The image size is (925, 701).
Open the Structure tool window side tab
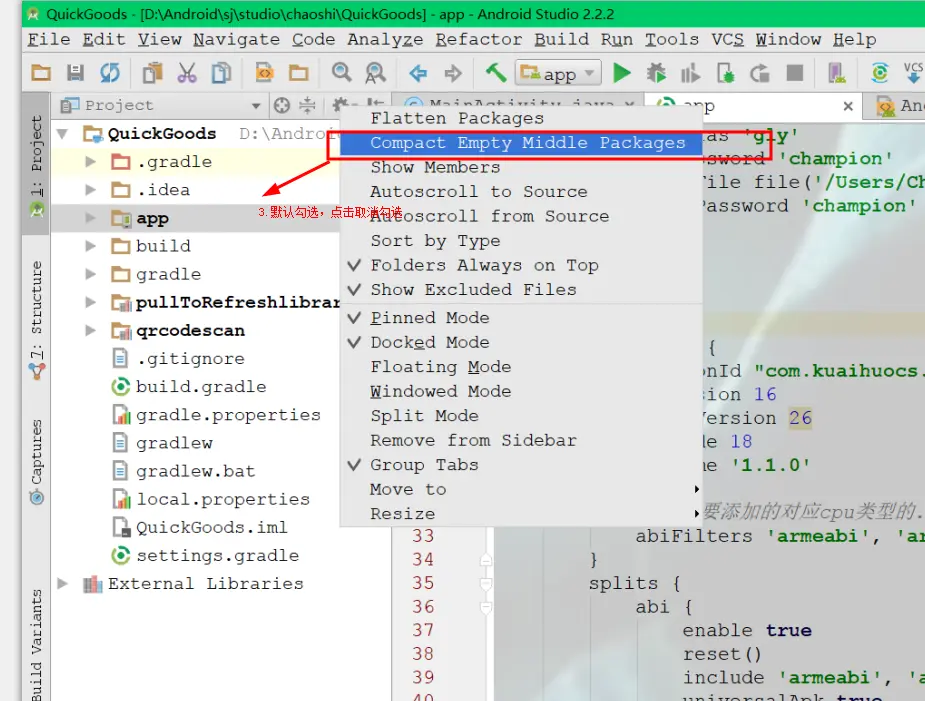[x=37, y=320]
